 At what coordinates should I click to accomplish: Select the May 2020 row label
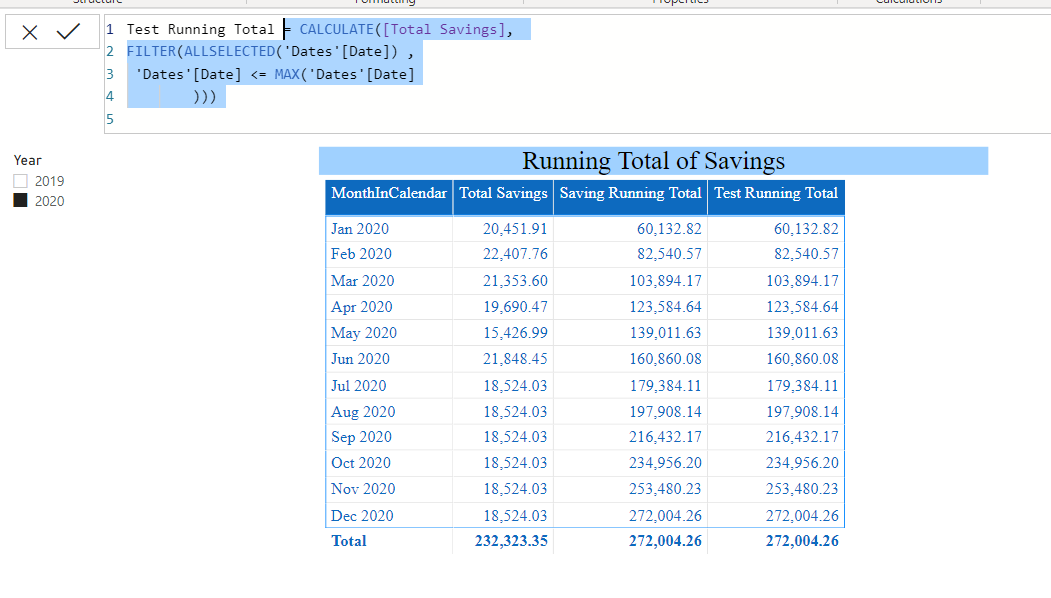364,333
